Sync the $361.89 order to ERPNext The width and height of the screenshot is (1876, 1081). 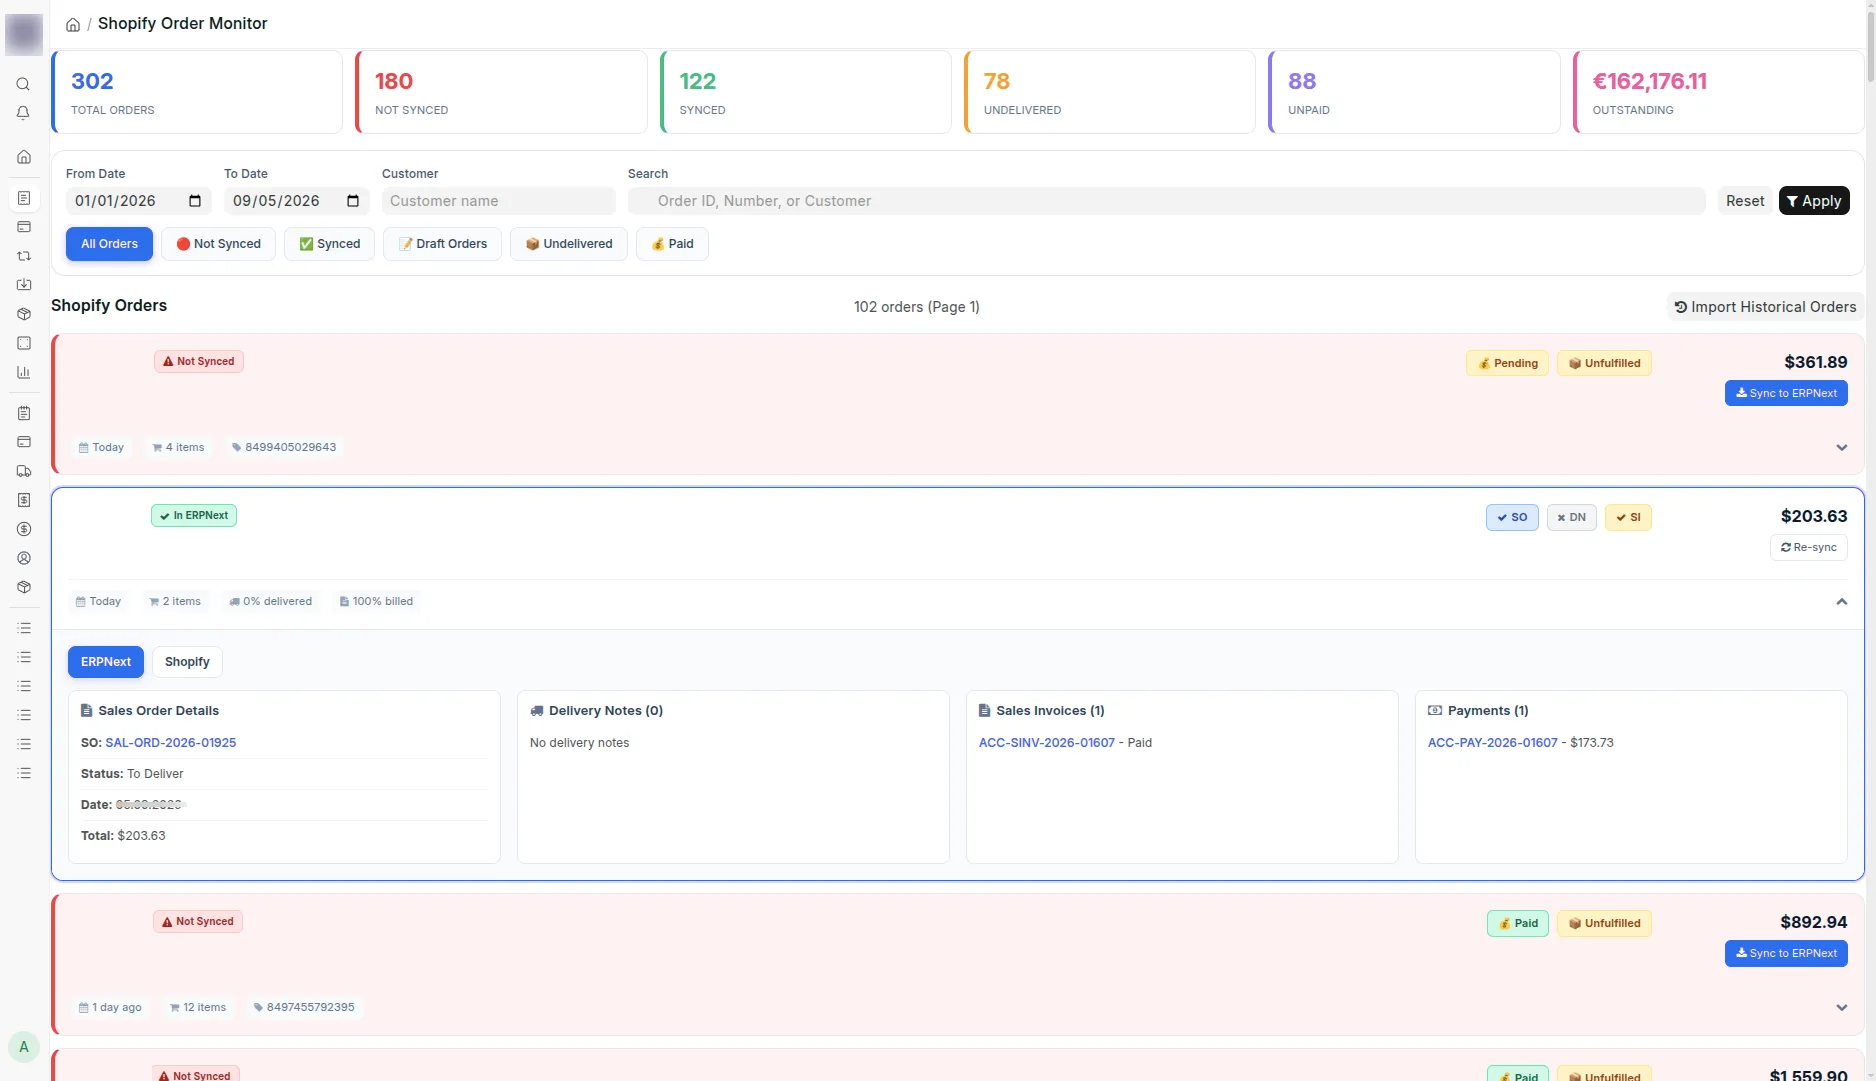tap(1786, 393)
